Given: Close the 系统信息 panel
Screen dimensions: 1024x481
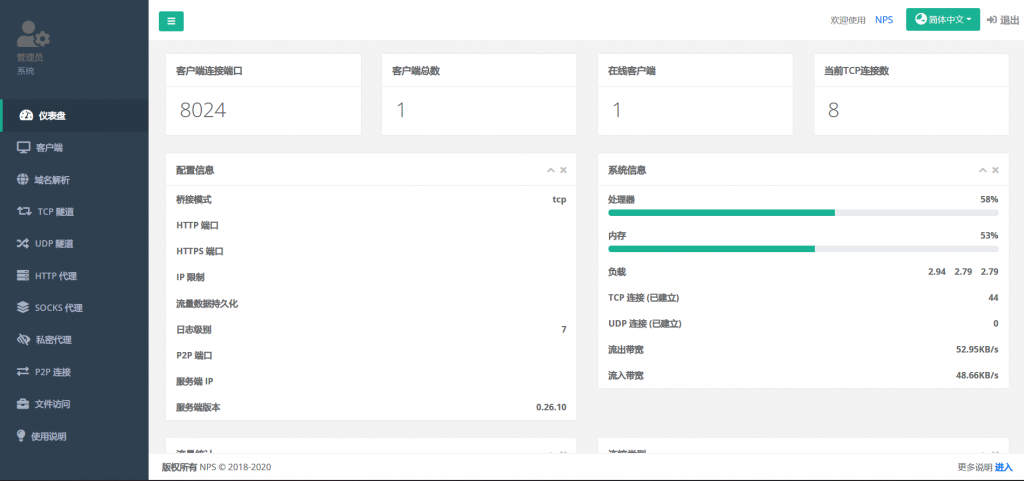Looking at the screenshot, I should (995, 170).
